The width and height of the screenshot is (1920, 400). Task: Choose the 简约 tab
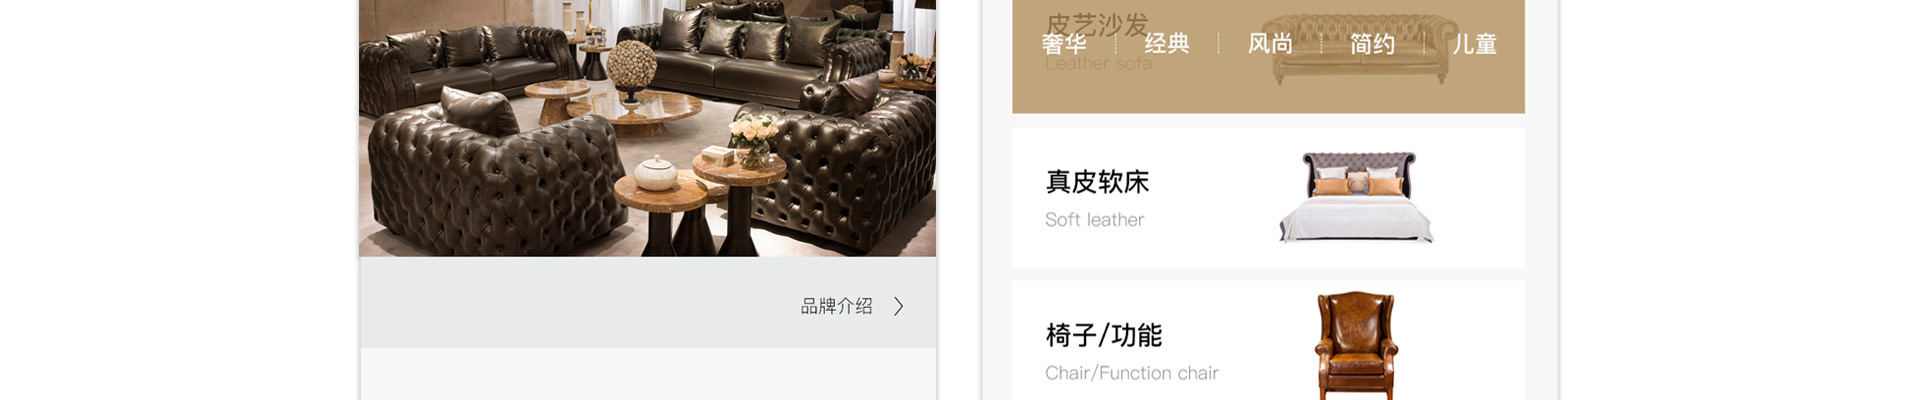(x=1372, y=44)
